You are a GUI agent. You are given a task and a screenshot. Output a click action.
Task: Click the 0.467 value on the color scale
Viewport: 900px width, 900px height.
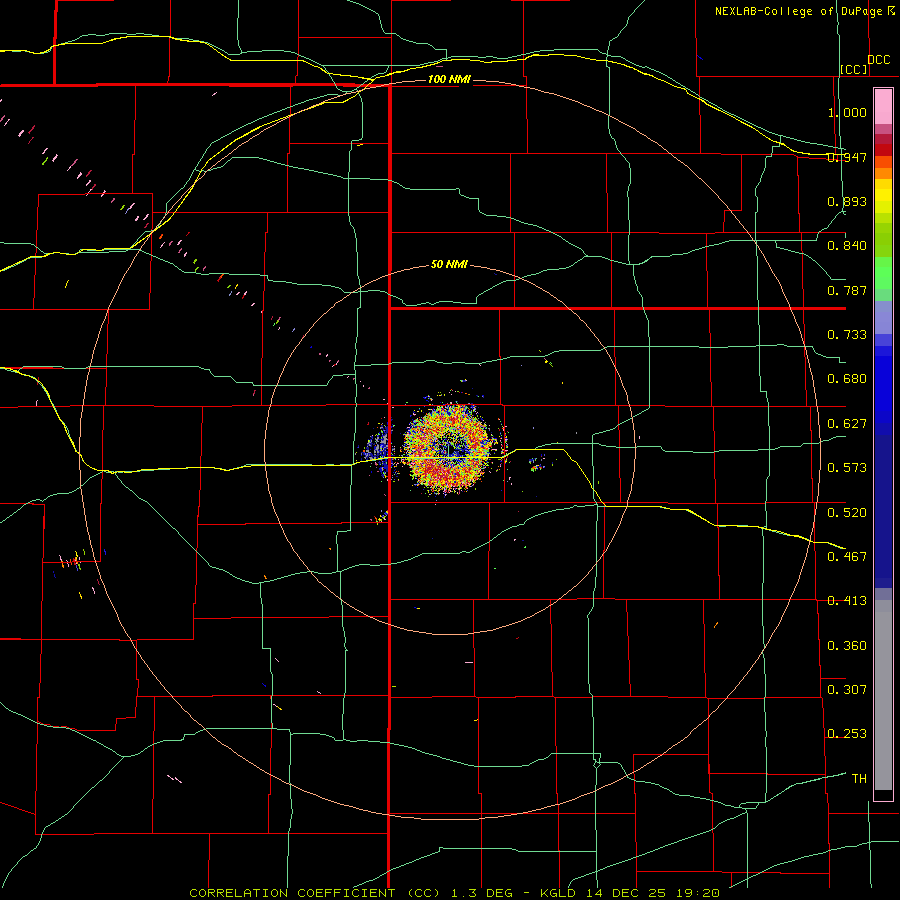point(847,557)
